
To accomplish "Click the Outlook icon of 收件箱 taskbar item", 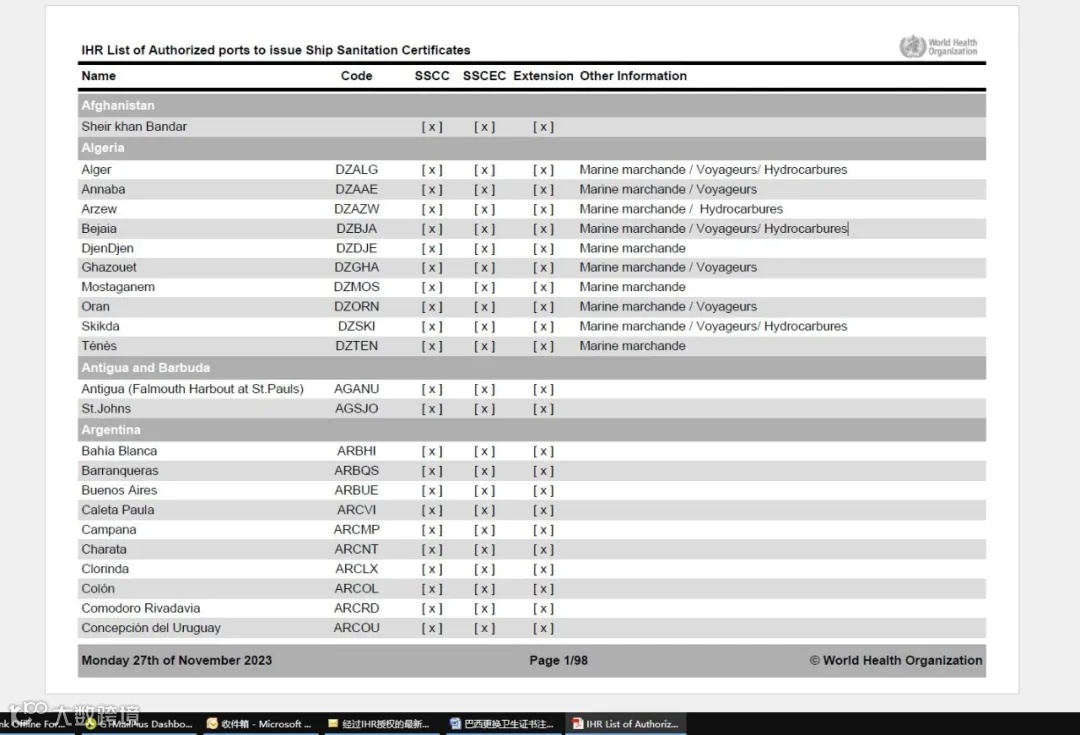I will (x=212, y=723).
